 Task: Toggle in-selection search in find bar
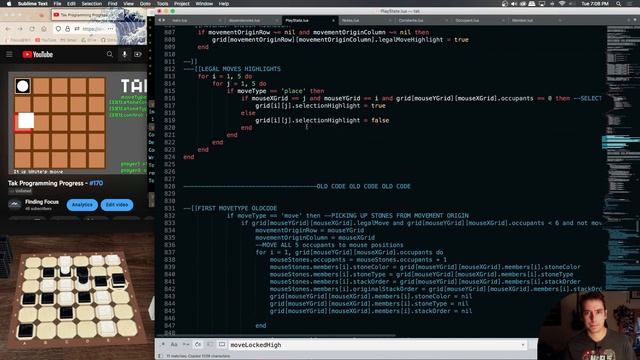click(210, 344)
